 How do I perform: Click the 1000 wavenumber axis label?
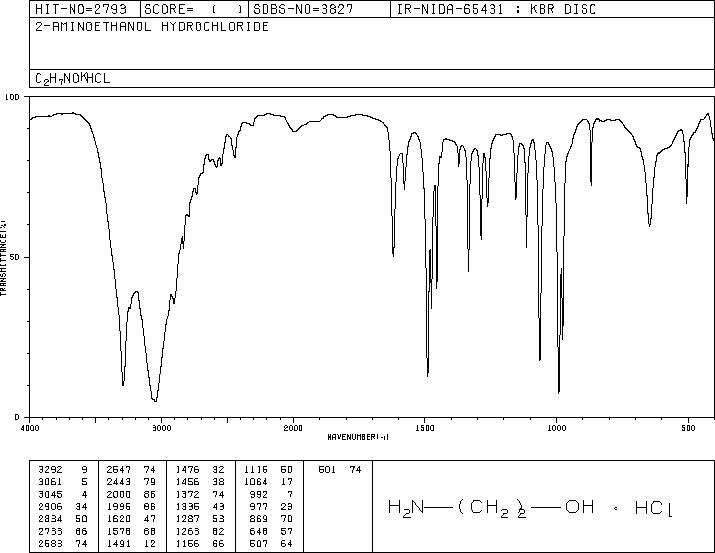(x=556, y=428)
